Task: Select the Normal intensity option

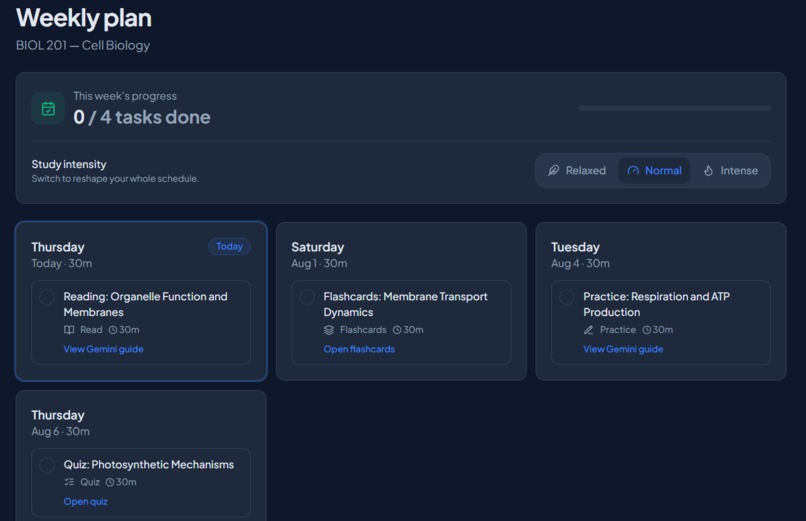Action: [654, 171]
